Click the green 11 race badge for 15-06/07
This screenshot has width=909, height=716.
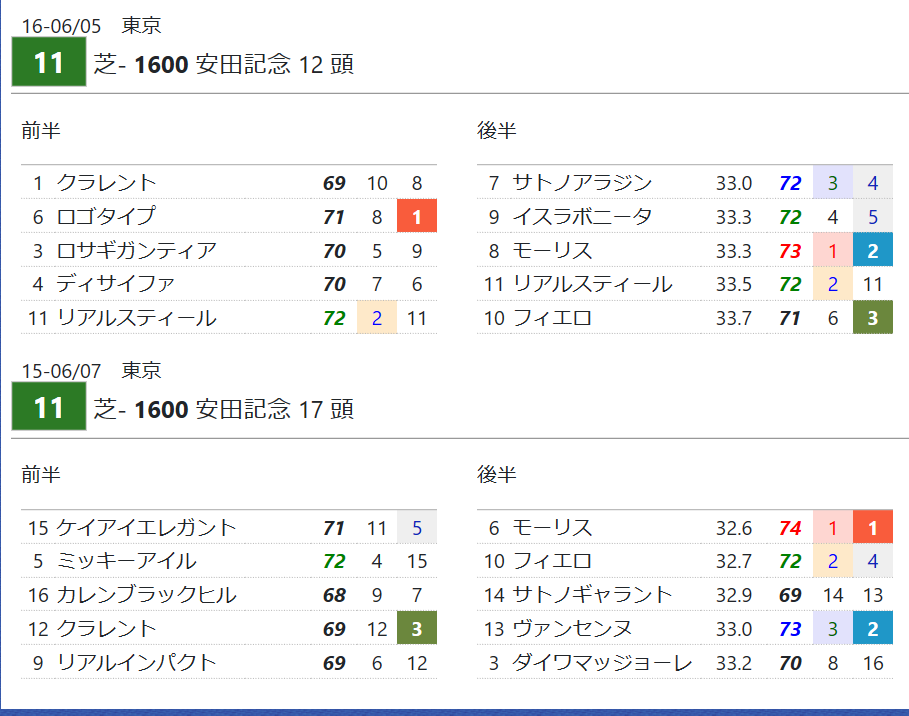(49, 406)
